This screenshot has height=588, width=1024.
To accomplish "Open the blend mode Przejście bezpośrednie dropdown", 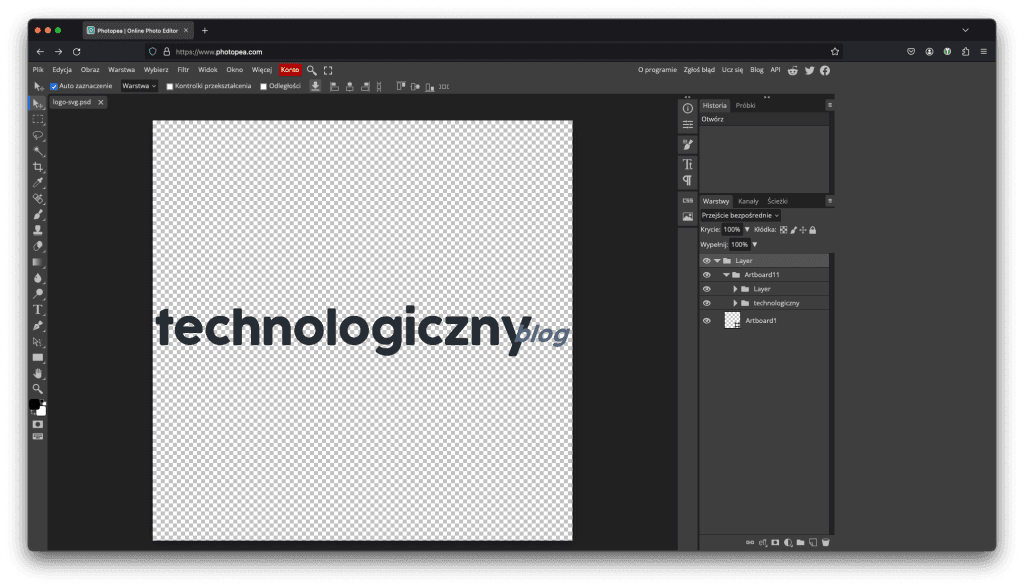I will click(x=740, y=215).
